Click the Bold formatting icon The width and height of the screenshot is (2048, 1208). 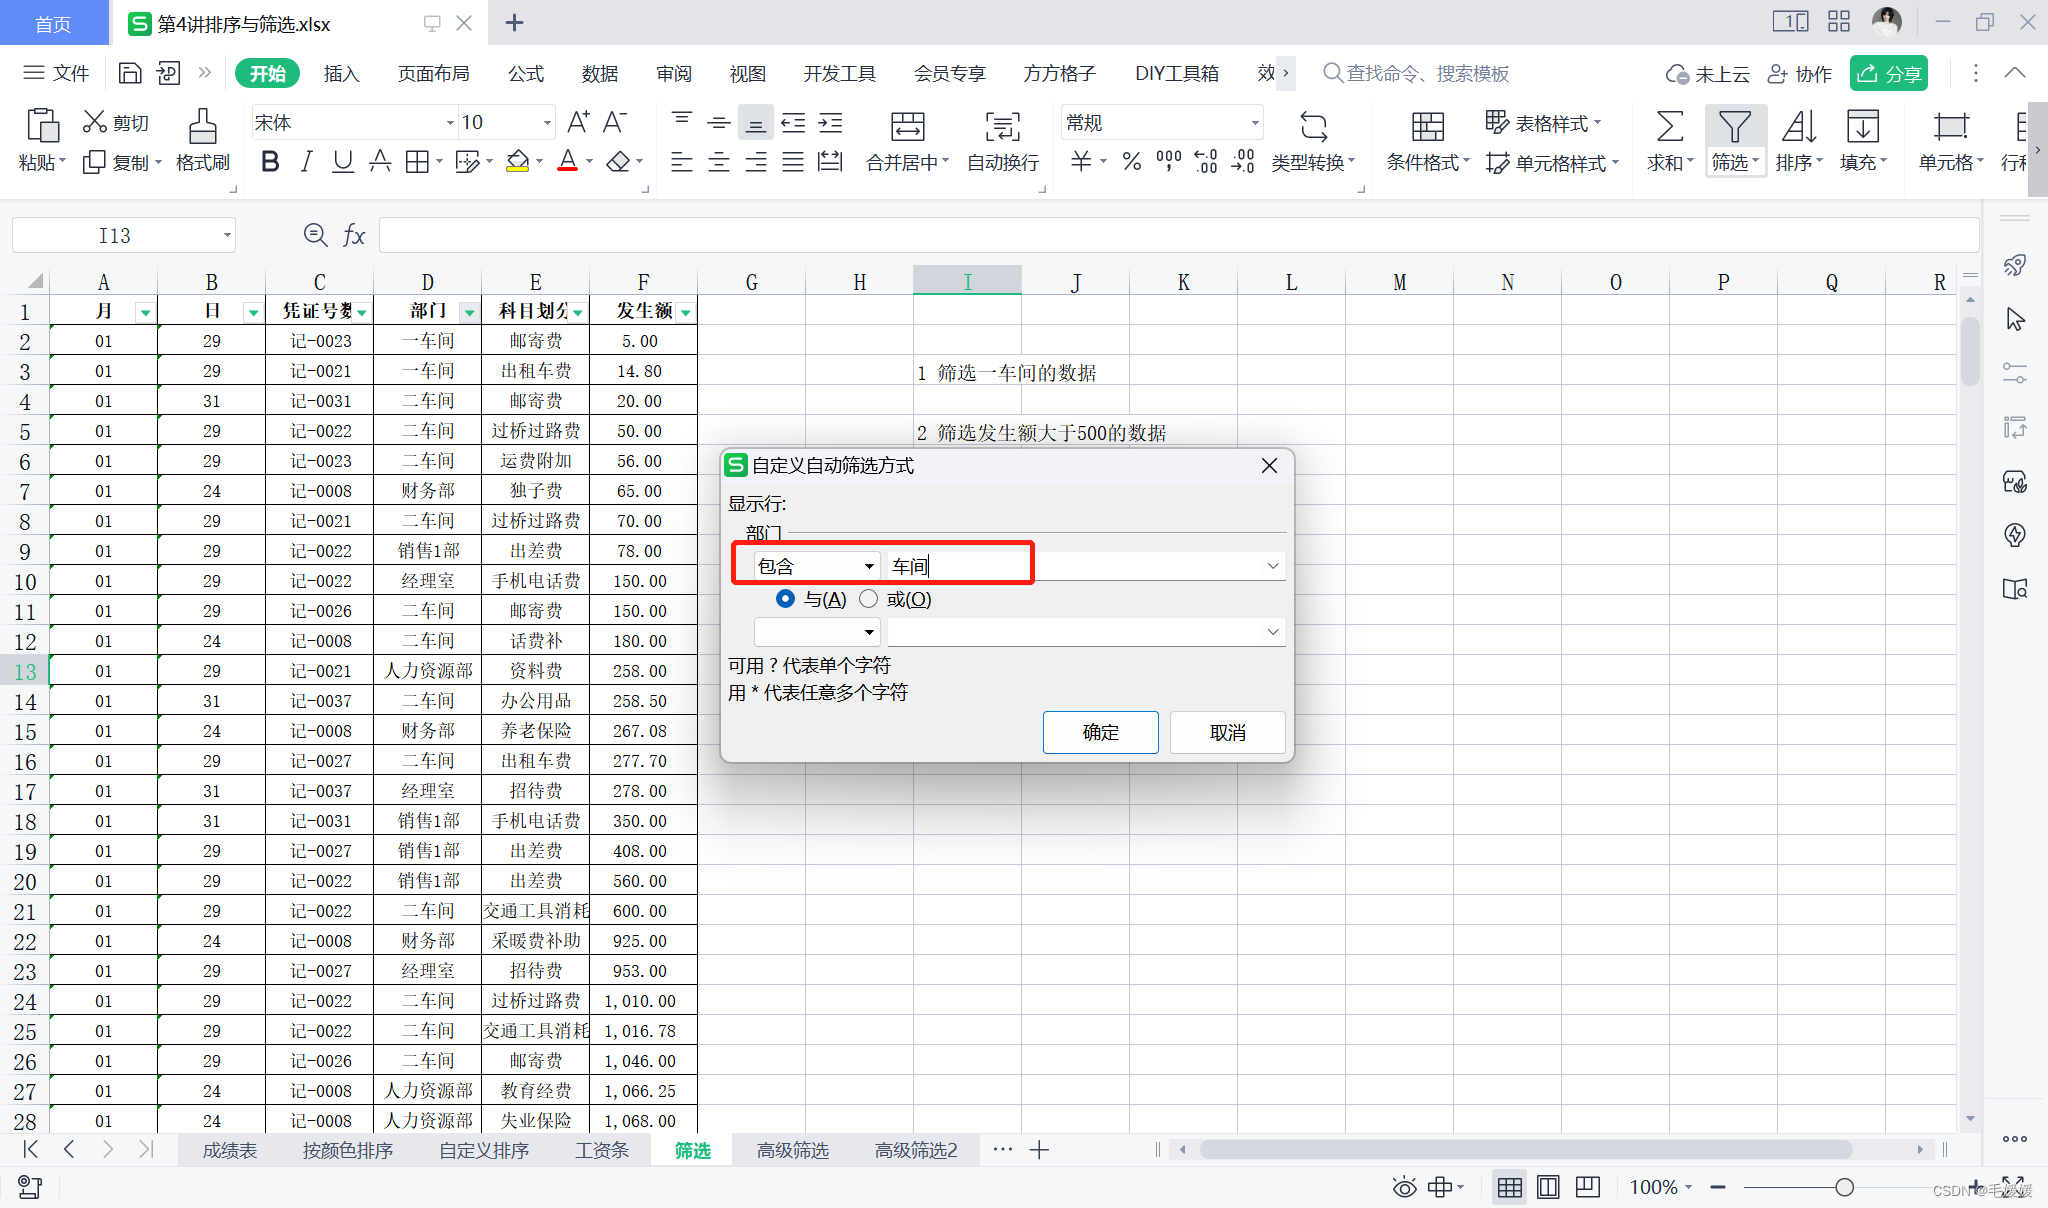coord(269,161)
